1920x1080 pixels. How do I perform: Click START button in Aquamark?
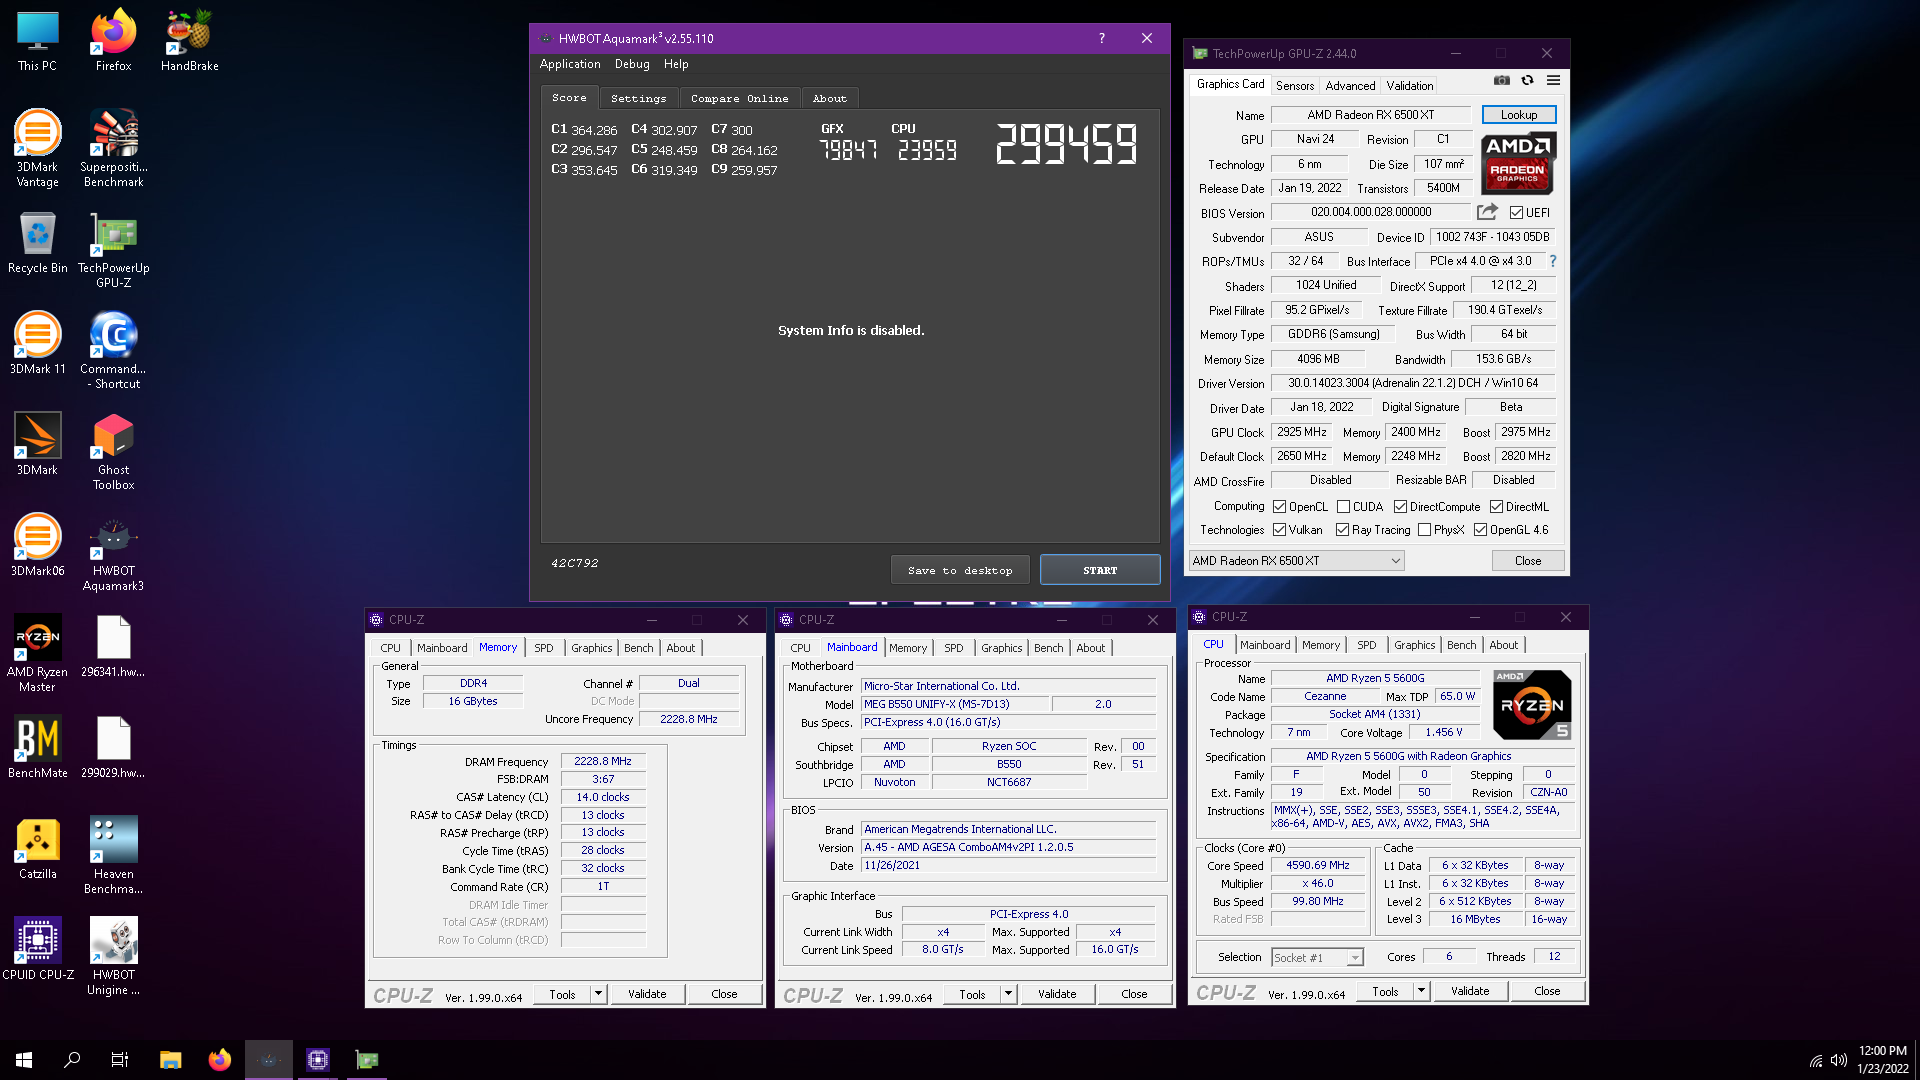coord(1100,570)
